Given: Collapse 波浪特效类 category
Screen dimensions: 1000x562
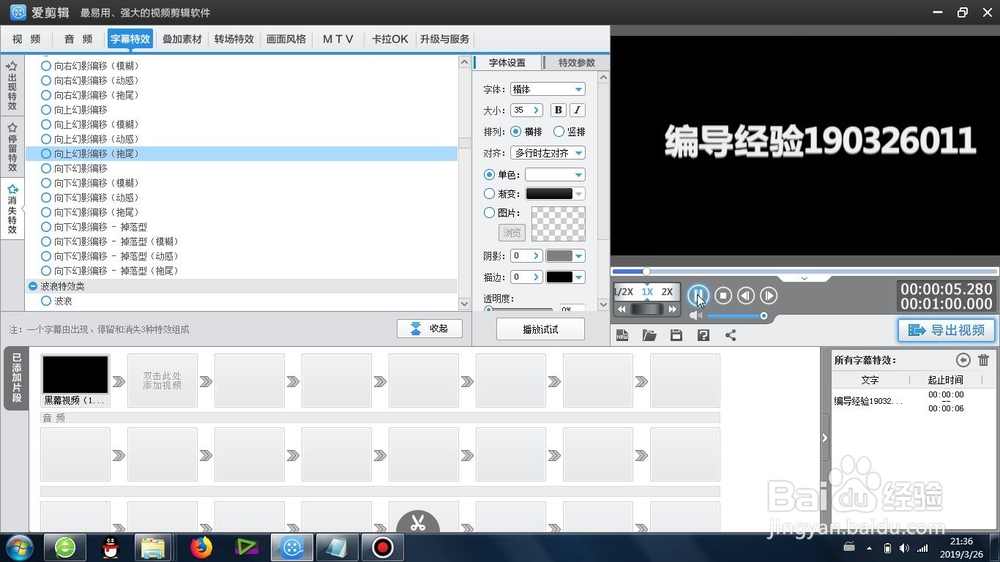Looking at the screenshot, I should coord(33,286).
